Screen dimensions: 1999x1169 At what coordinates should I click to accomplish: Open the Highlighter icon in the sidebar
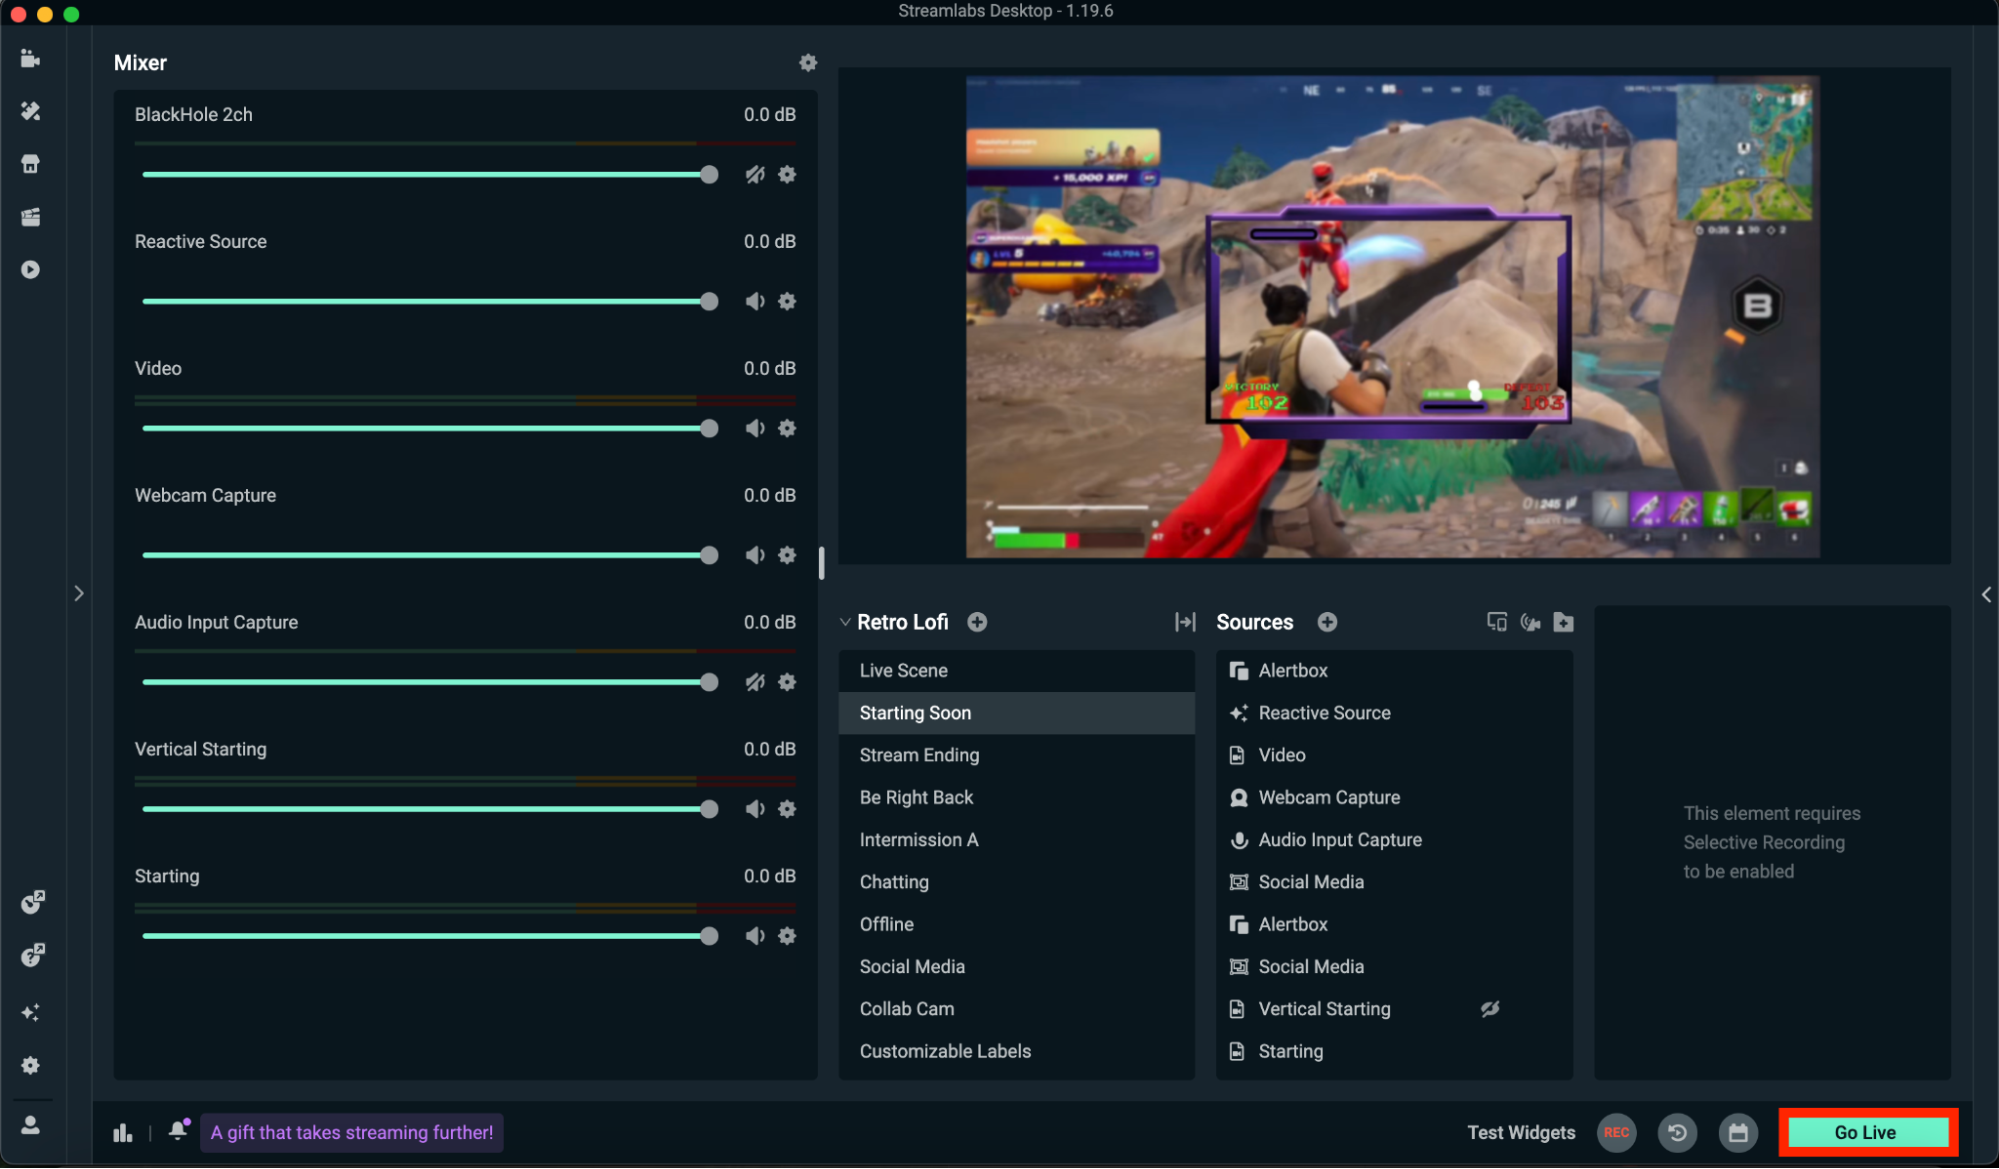(x=30, y=217)
